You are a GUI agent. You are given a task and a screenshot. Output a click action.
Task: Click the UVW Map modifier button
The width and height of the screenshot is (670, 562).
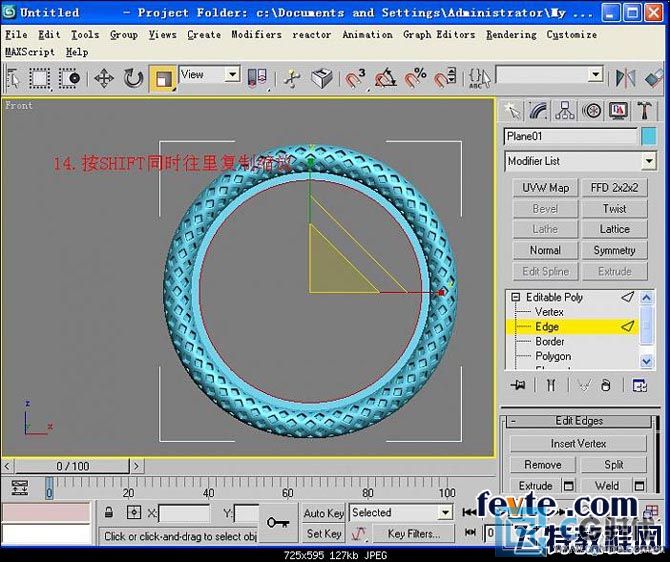546,188
